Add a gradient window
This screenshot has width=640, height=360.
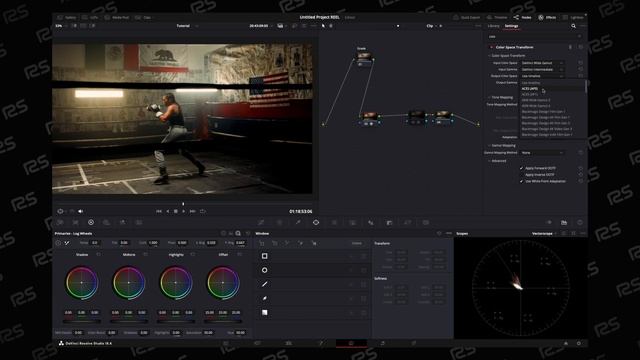[x=264, y=313]
